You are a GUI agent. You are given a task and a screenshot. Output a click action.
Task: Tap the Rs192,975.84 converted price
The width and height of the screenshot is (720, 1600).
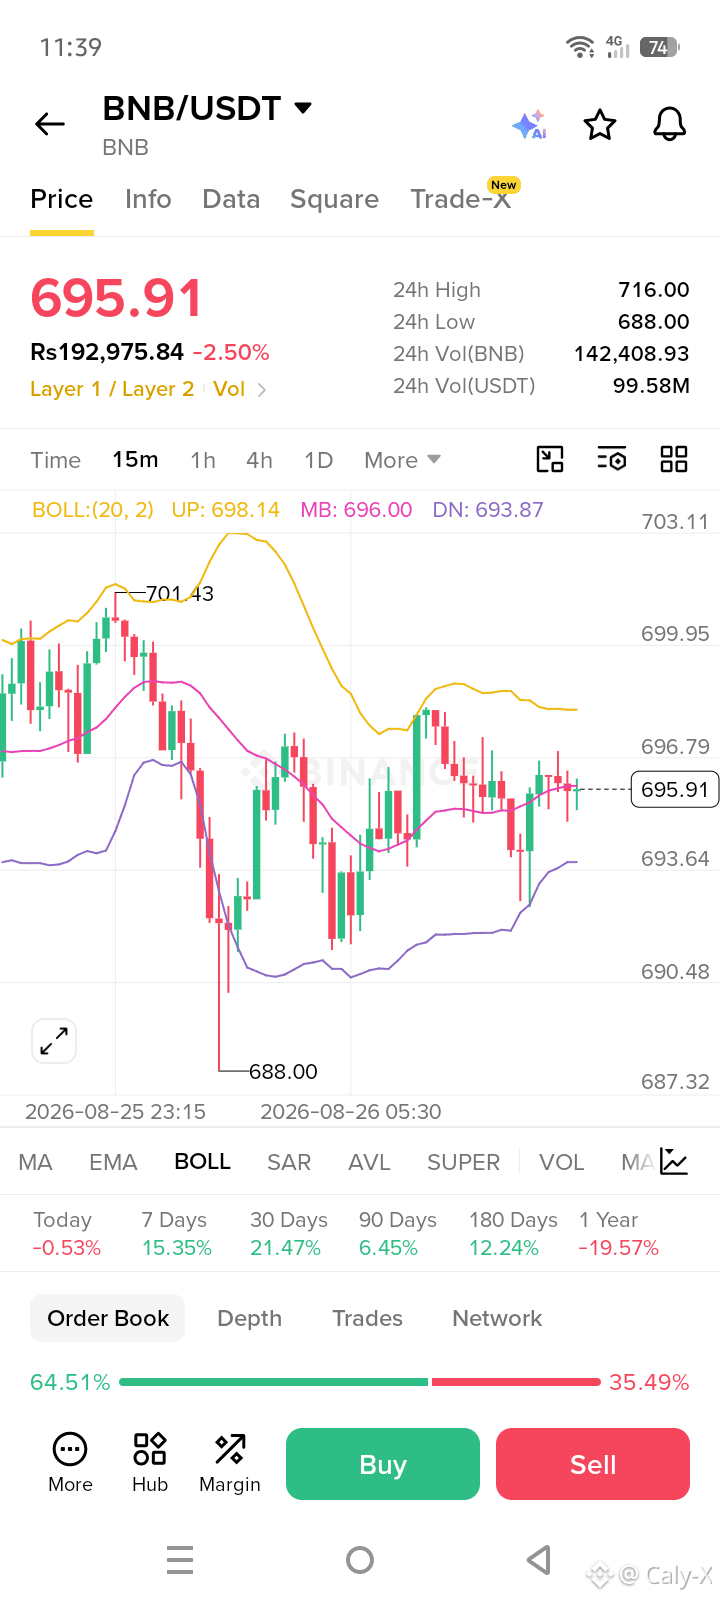107,352
